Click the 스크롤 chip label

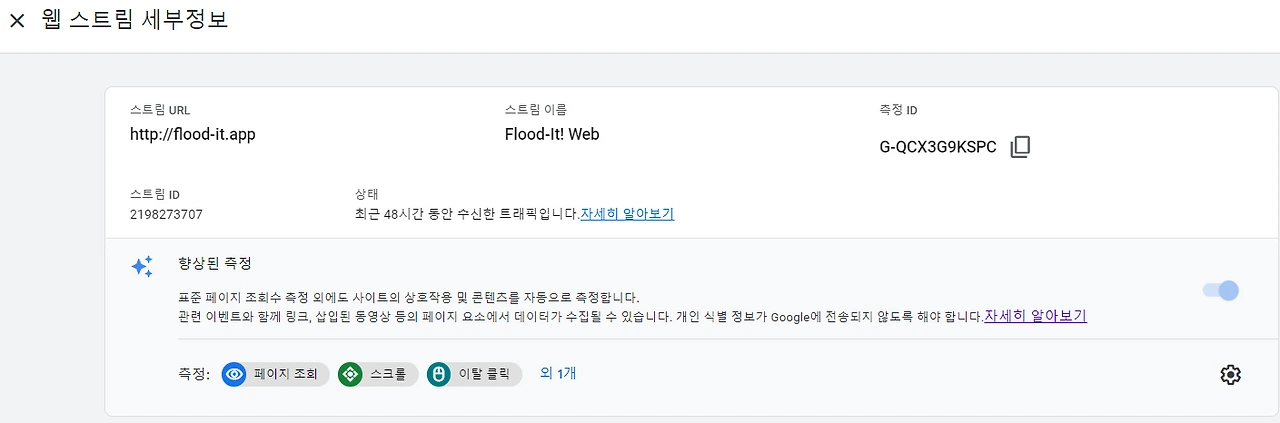point(388,374)
